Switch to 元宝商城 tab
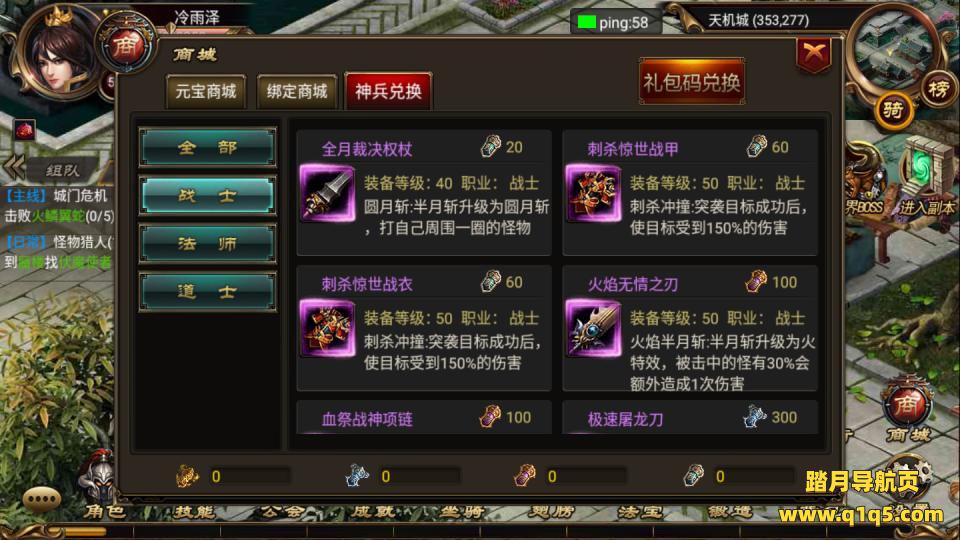Screen dimensions: 960x540 206,92
